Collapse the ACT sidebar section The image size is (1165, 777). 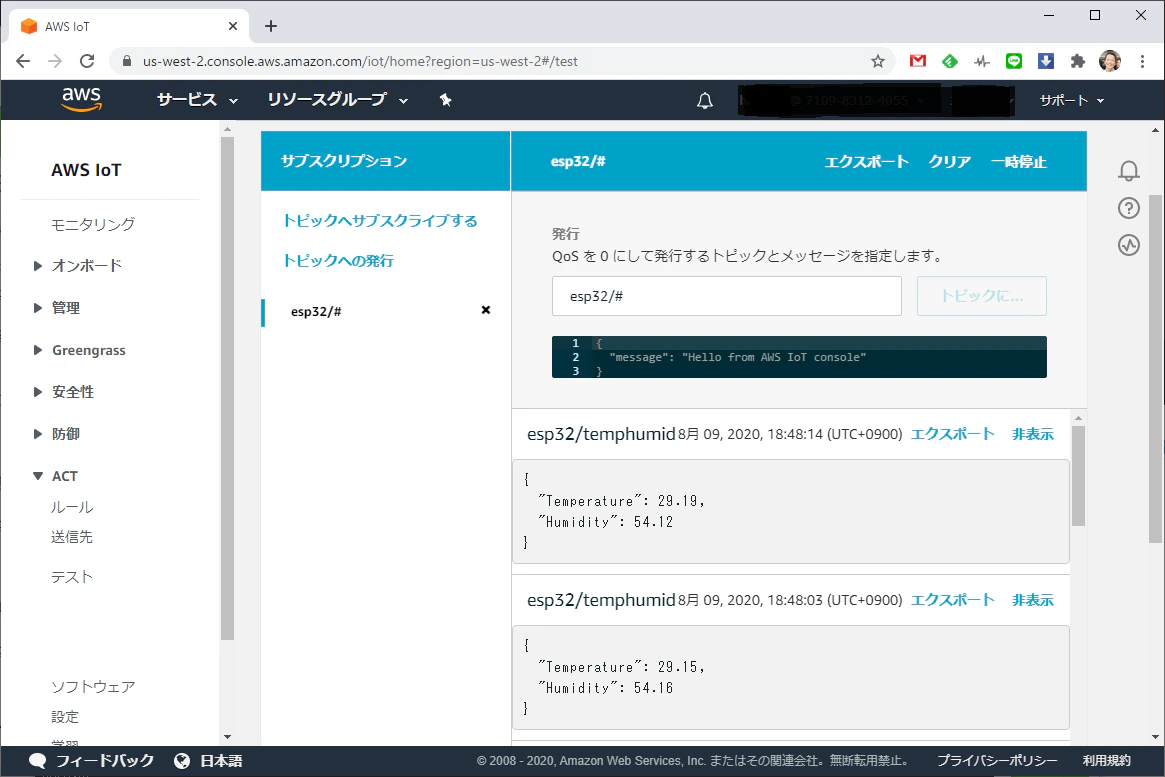[56, 476]
